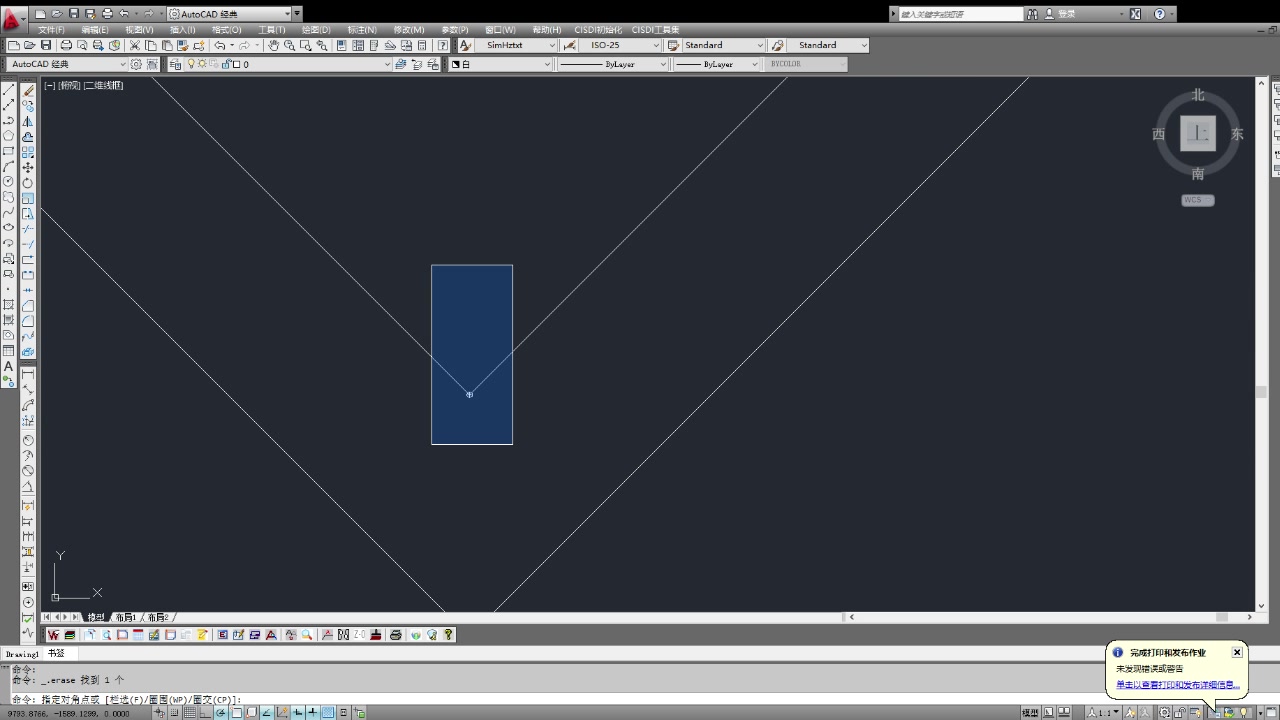This screenshot has width=1280, height=720.
Task: Click the WCS button under ViewCube
Action: click(1197, 200)
